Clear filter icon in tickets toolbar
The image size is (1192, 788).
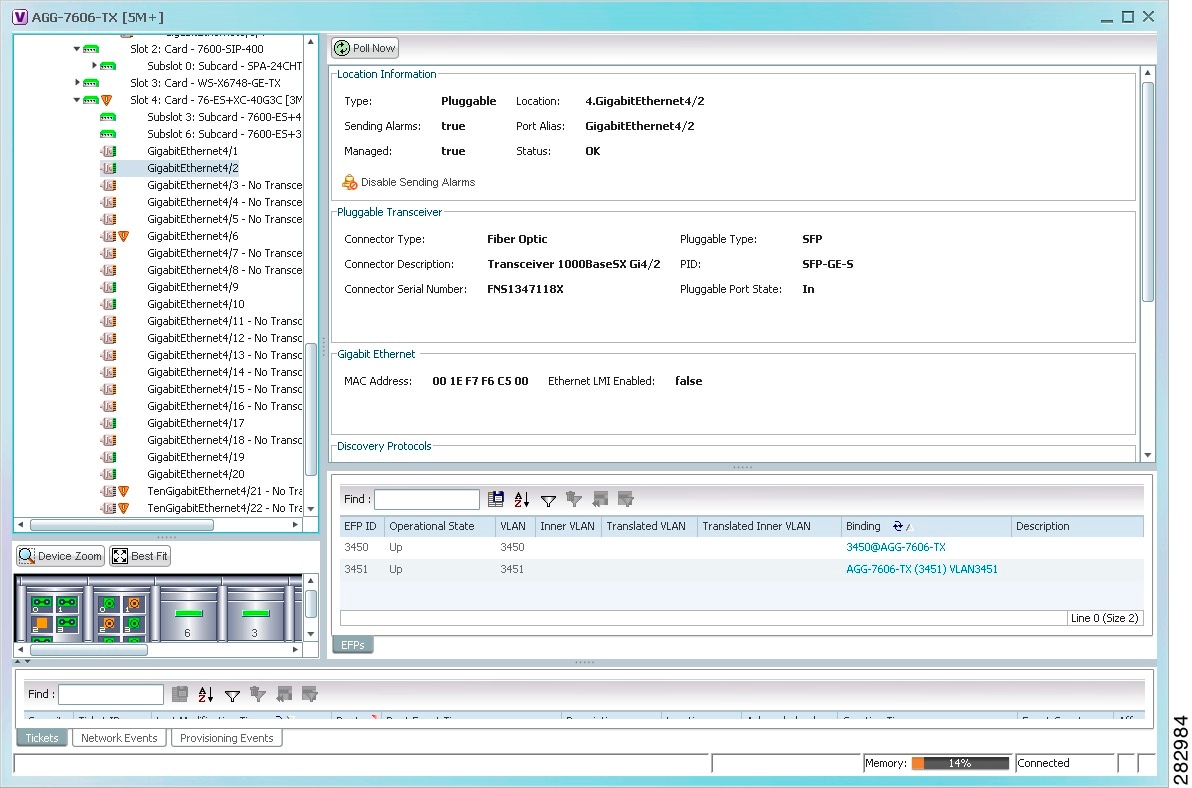pos(258,694)
